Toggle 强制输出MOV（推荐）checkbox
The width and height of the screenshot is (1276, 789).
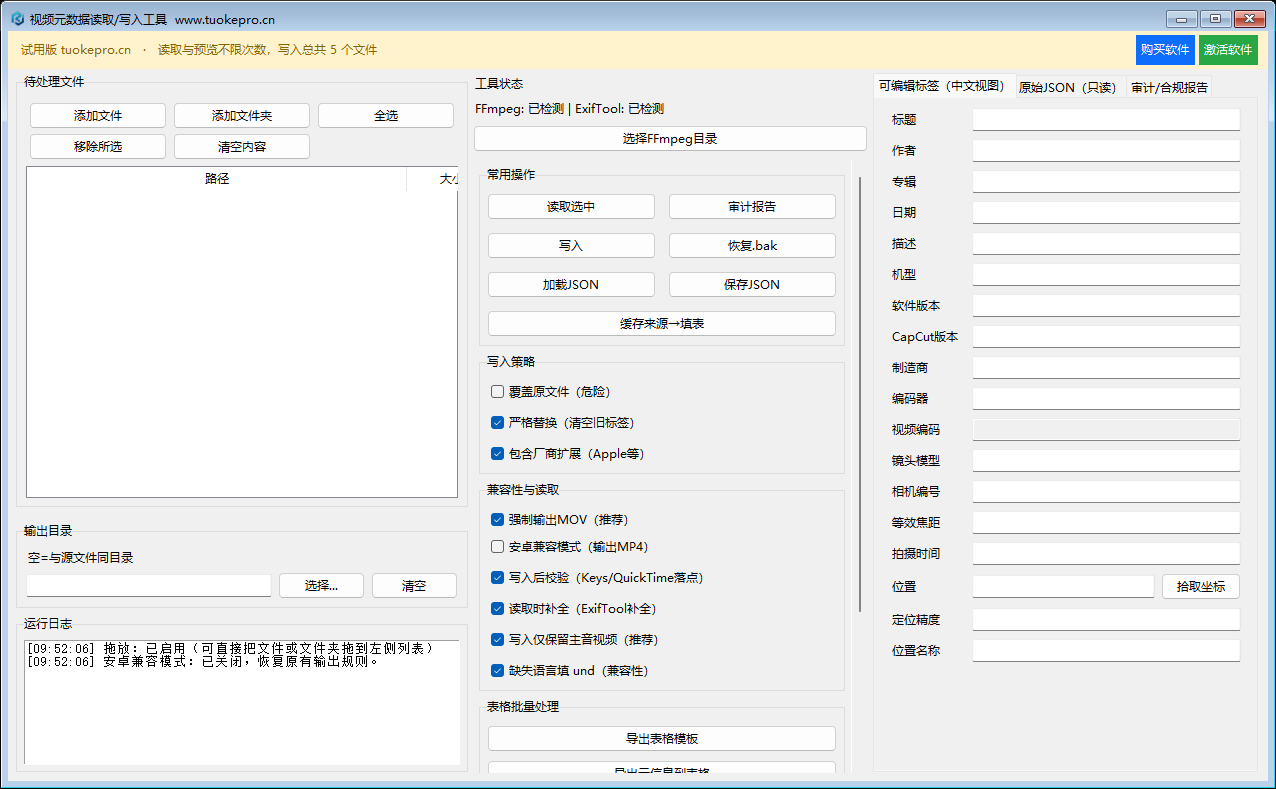[497, 520]
